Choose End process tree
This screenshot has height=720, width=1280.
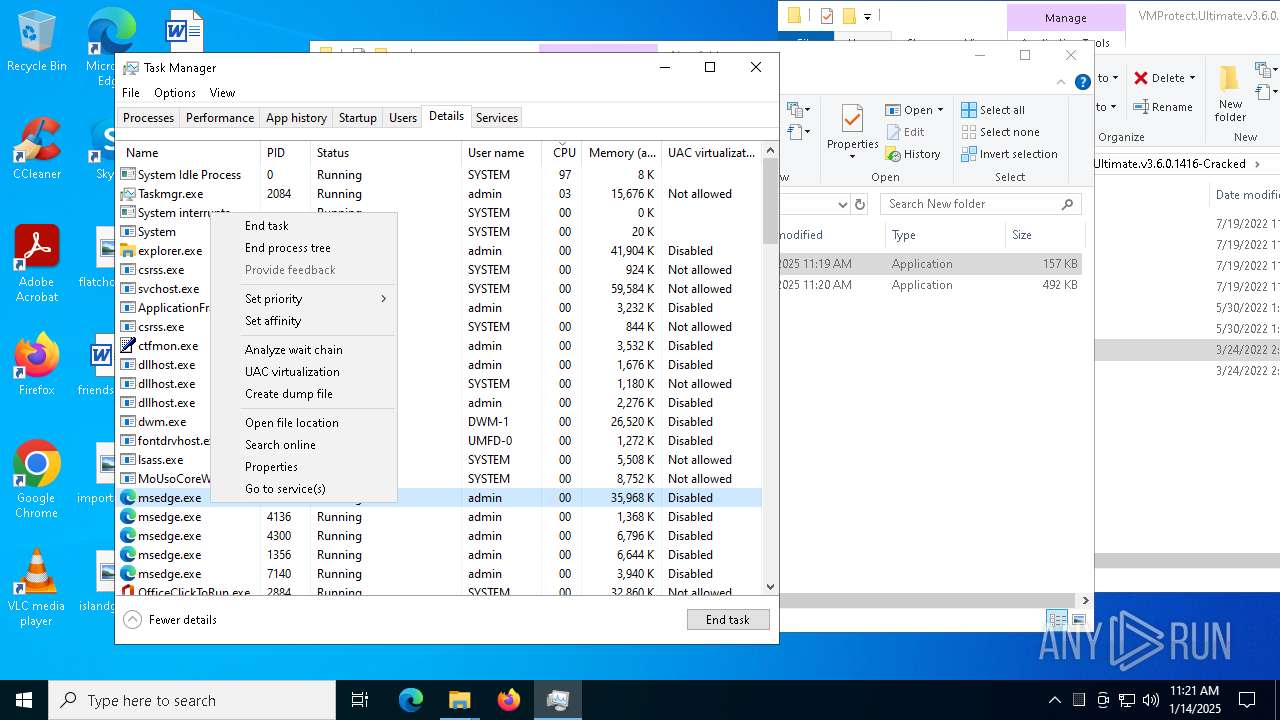(288, 248)
